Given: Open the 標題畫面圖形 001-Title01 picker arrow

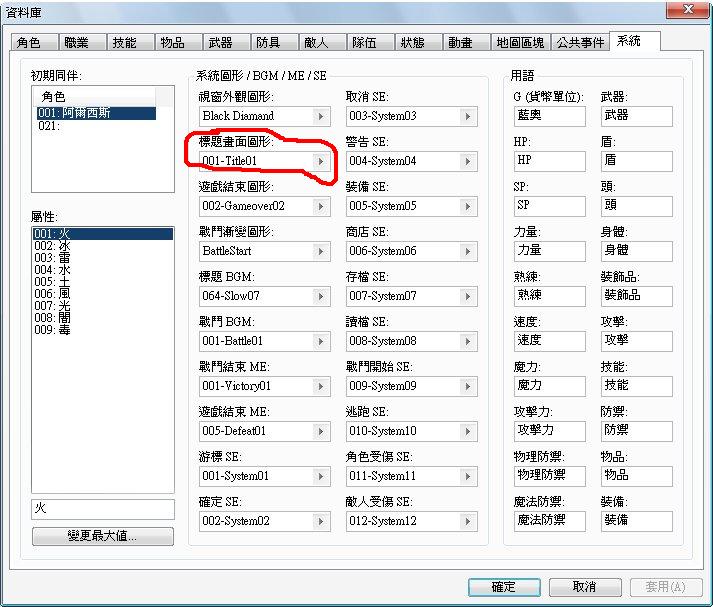Looking at the screenshot, I should 321,161.
